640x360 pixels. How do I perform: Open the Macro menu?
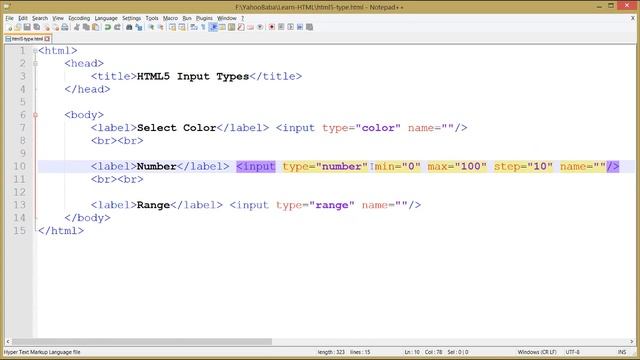coord(170,18)
